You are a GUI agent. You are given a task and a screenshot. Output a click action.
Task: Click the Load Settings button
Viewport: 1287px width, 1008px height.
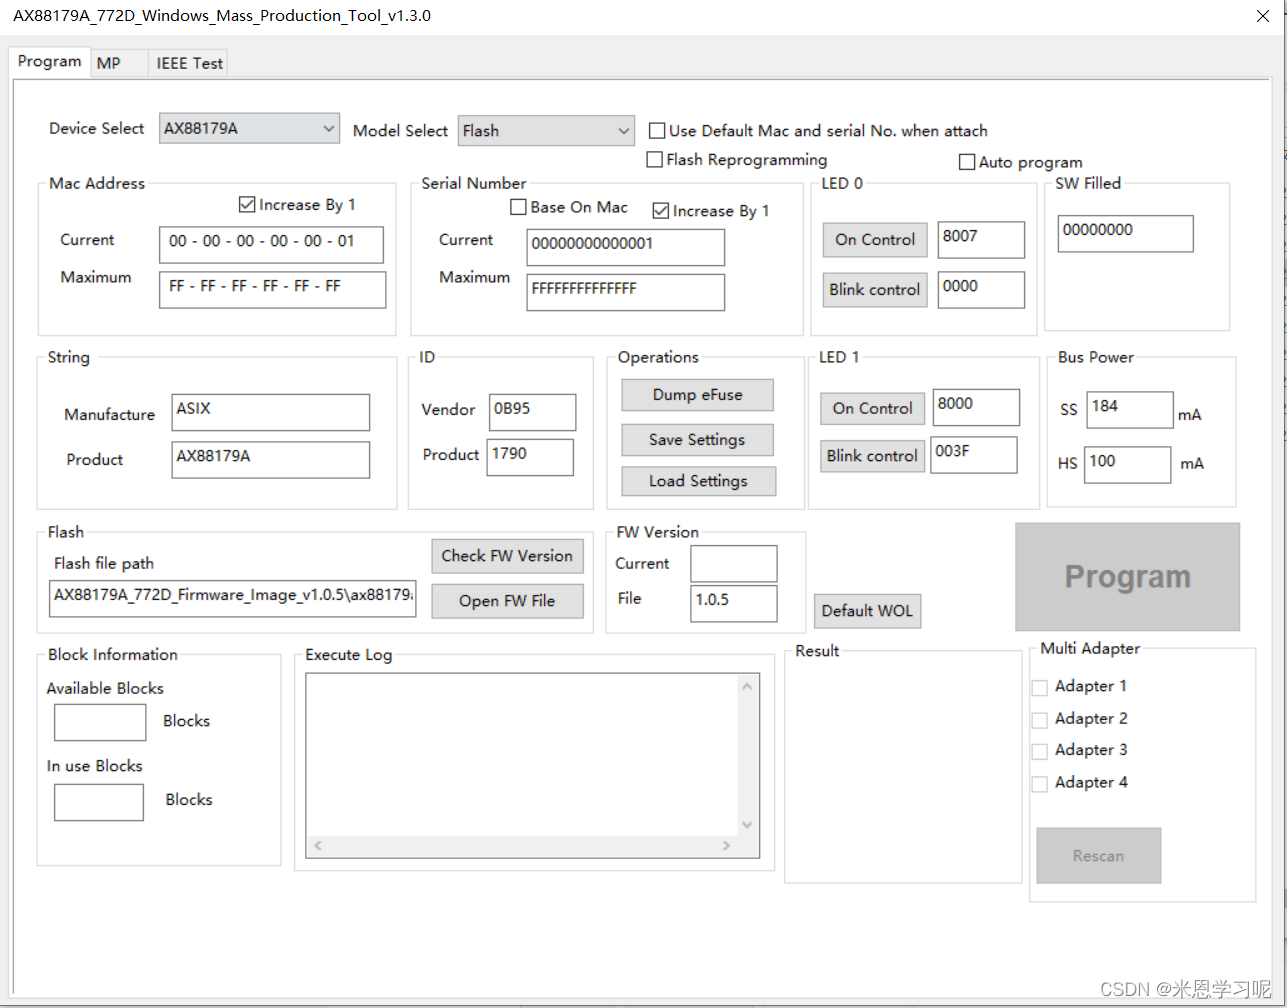click(x=698, y=481)
